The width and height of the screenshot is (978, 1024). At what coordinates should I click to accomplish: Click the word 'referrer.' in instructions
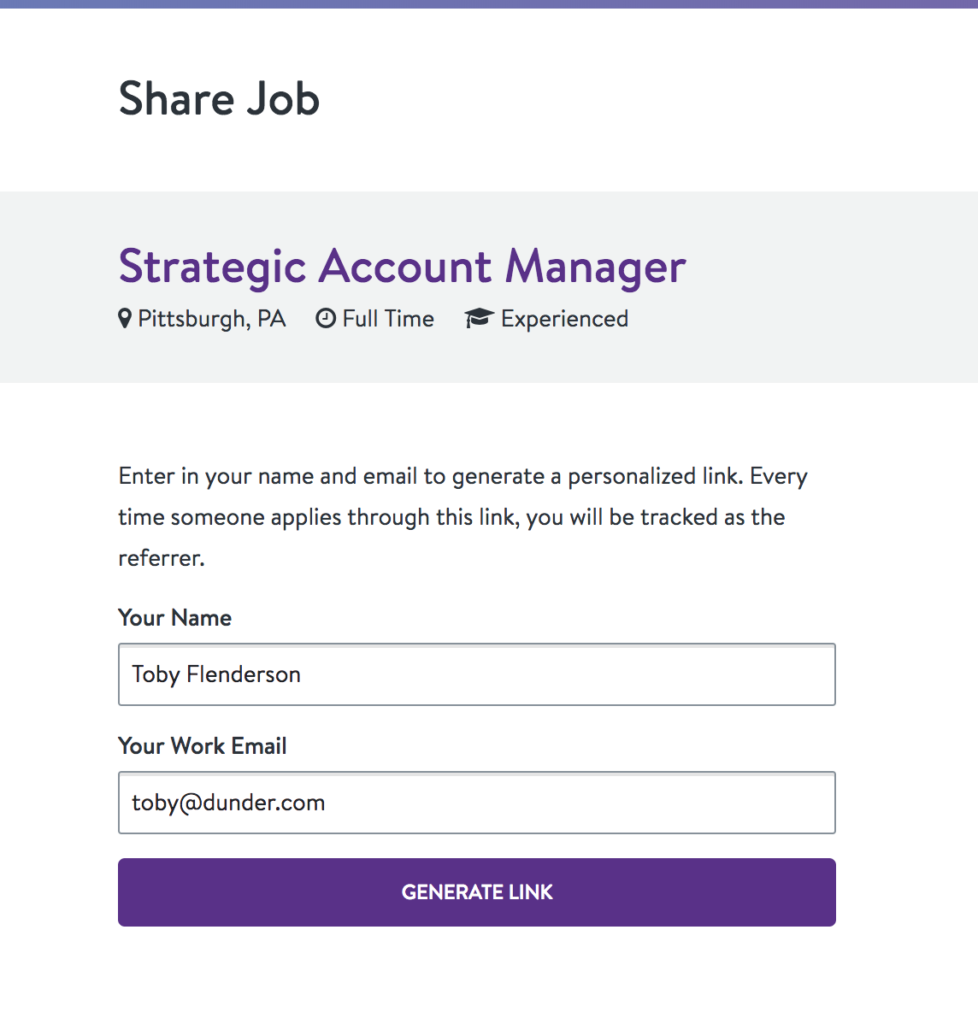[161, 558]
